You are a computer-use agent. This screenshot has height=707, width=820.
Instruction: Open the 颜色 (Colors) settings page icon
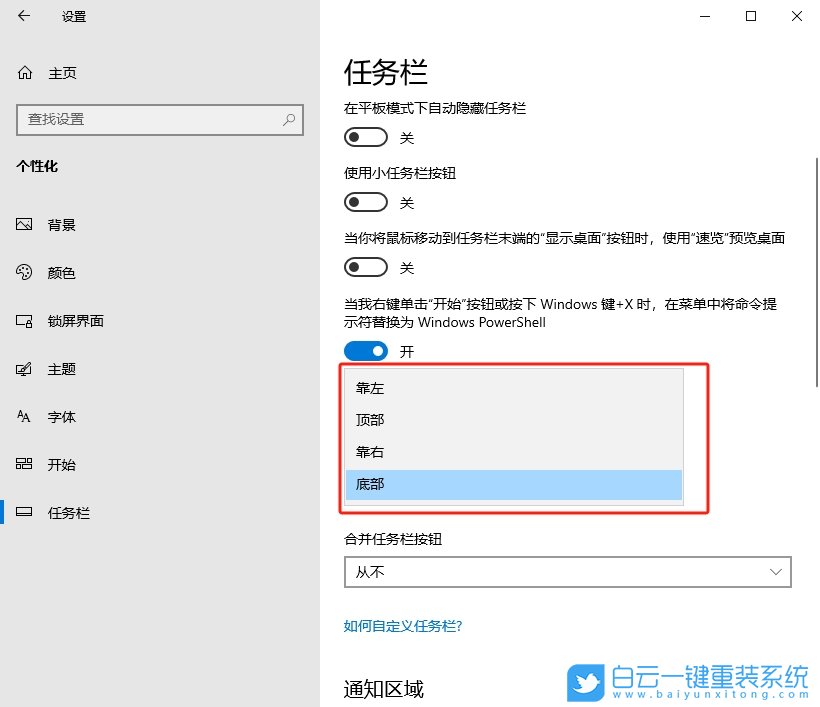click(24, 272)
